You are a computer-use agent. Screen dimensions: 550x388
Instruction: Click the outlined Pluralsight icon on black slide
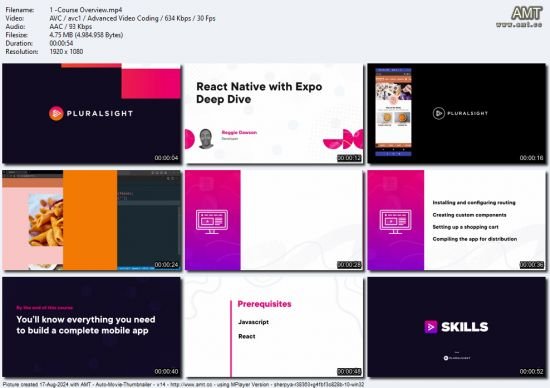(438, 113)
